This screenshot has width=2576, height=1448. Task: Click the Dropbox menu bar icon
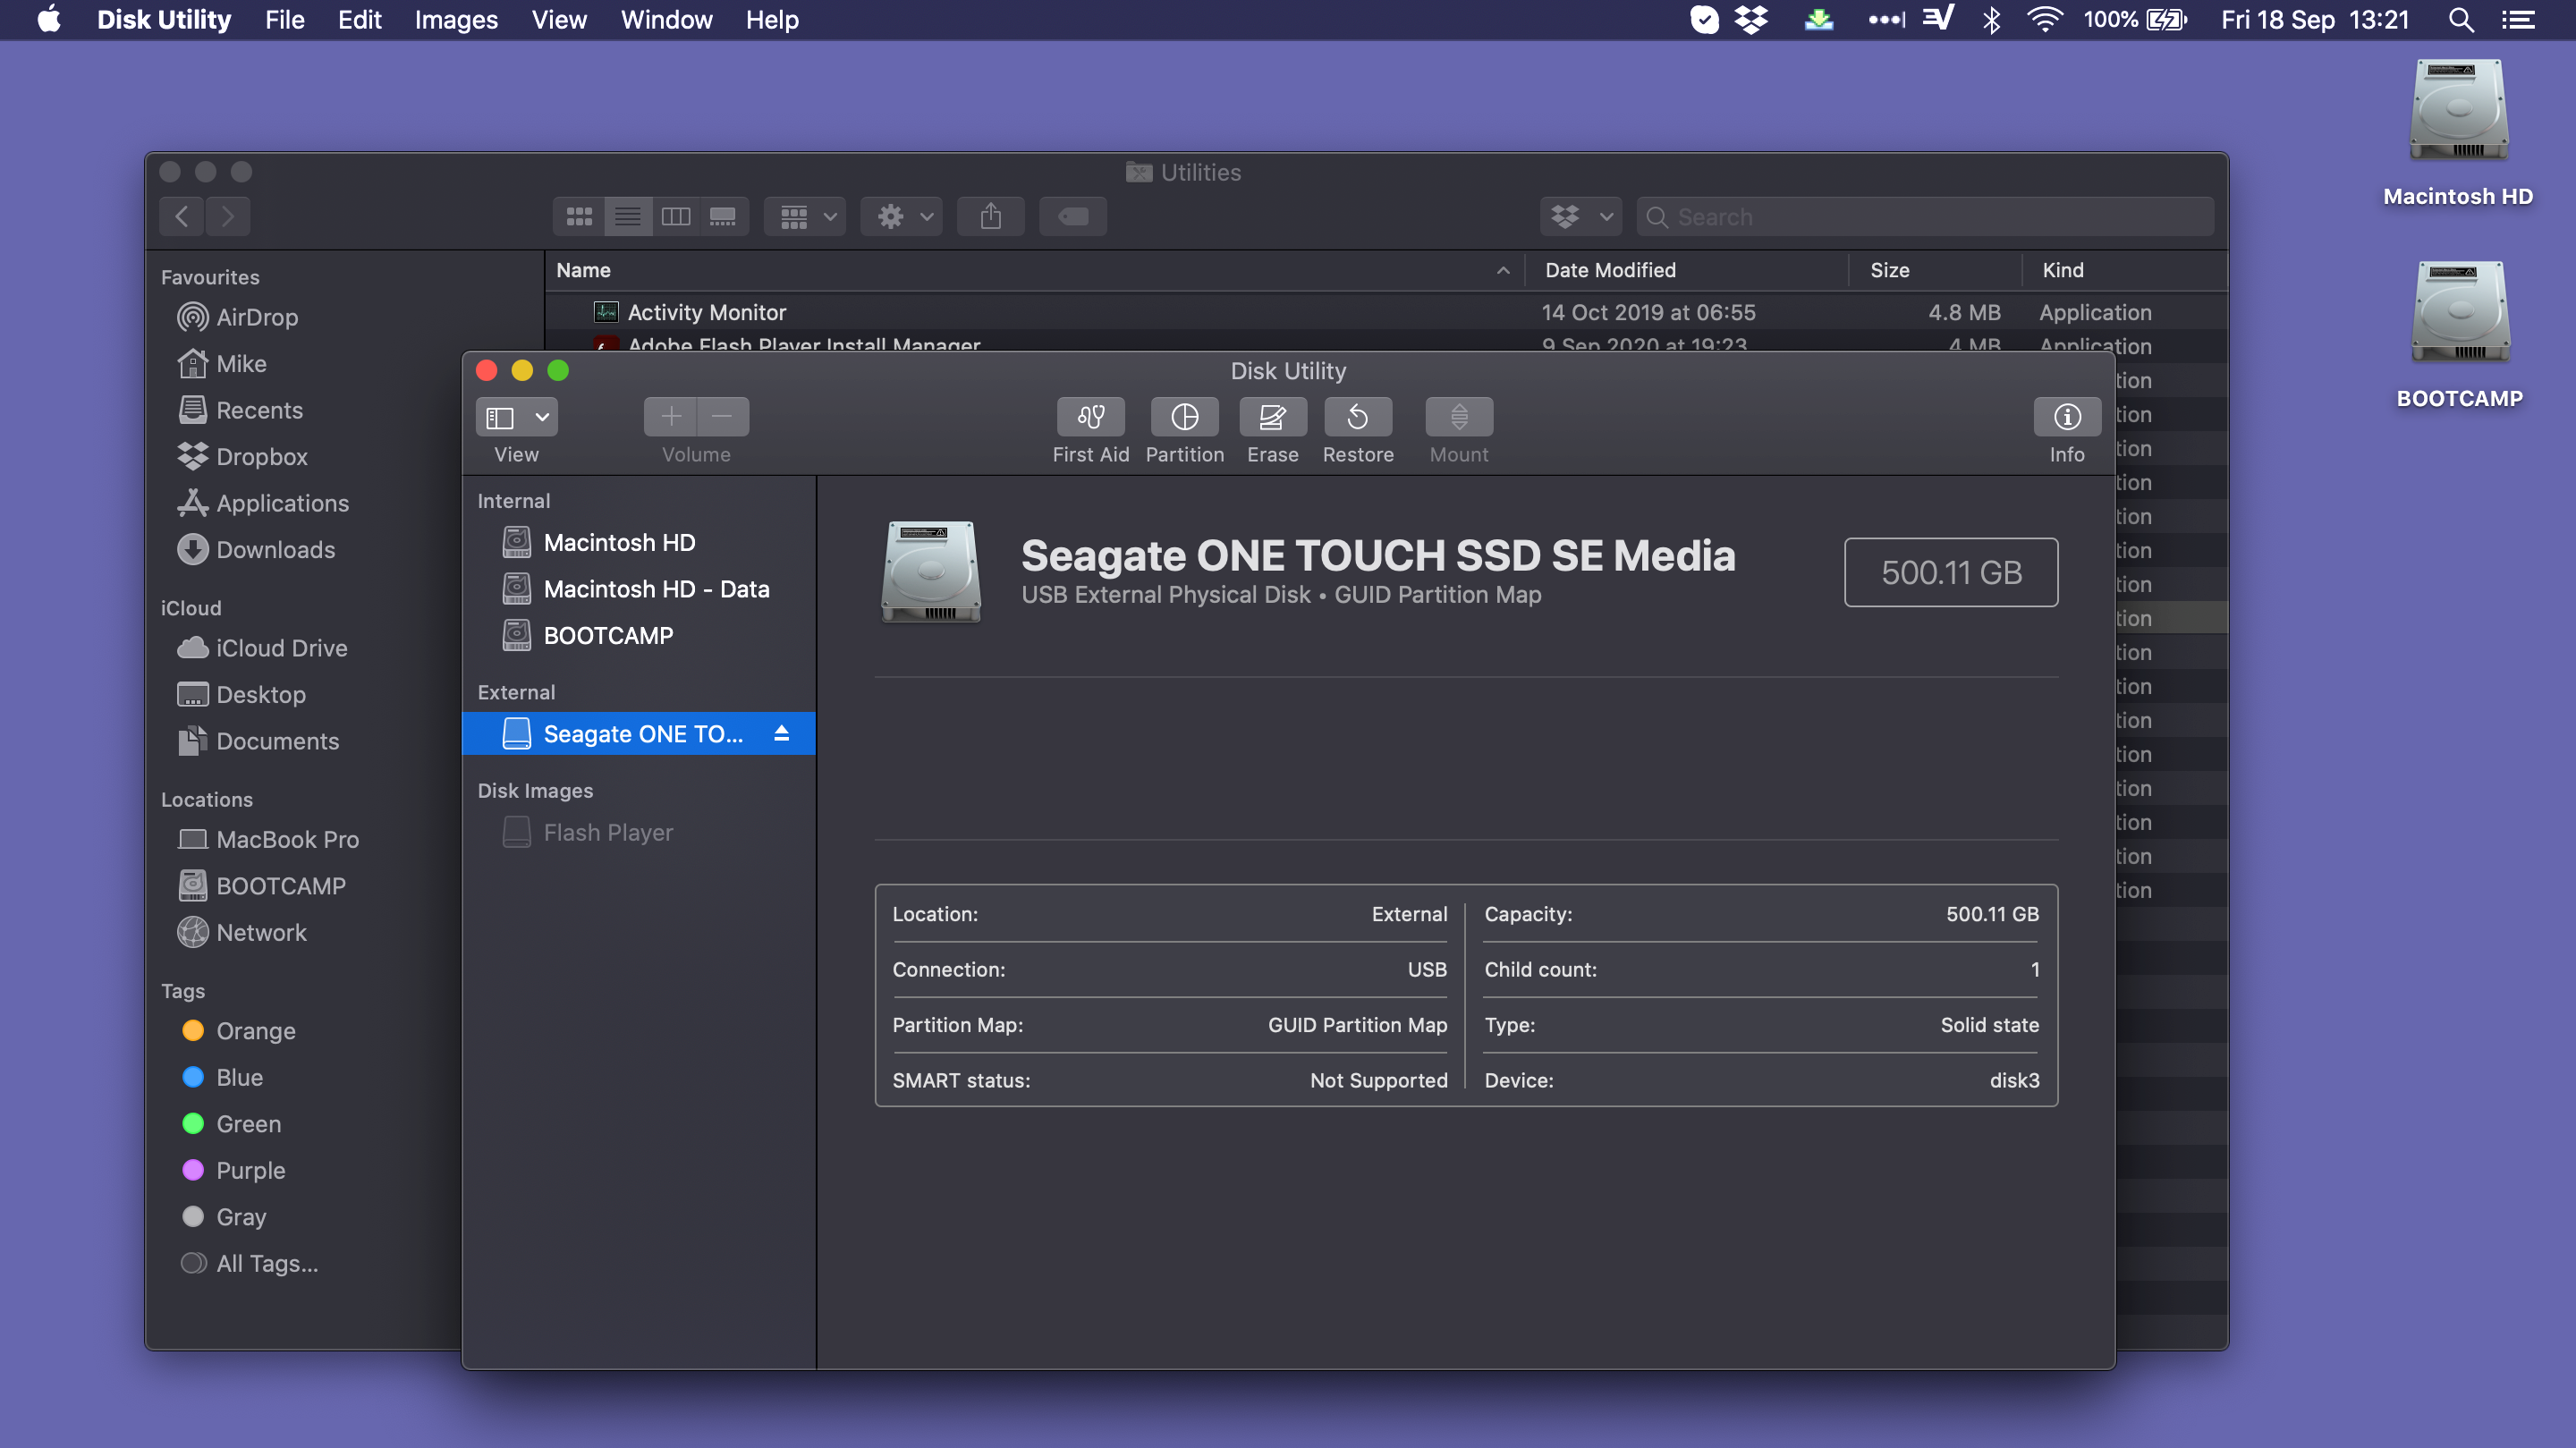pos(1751,20)
